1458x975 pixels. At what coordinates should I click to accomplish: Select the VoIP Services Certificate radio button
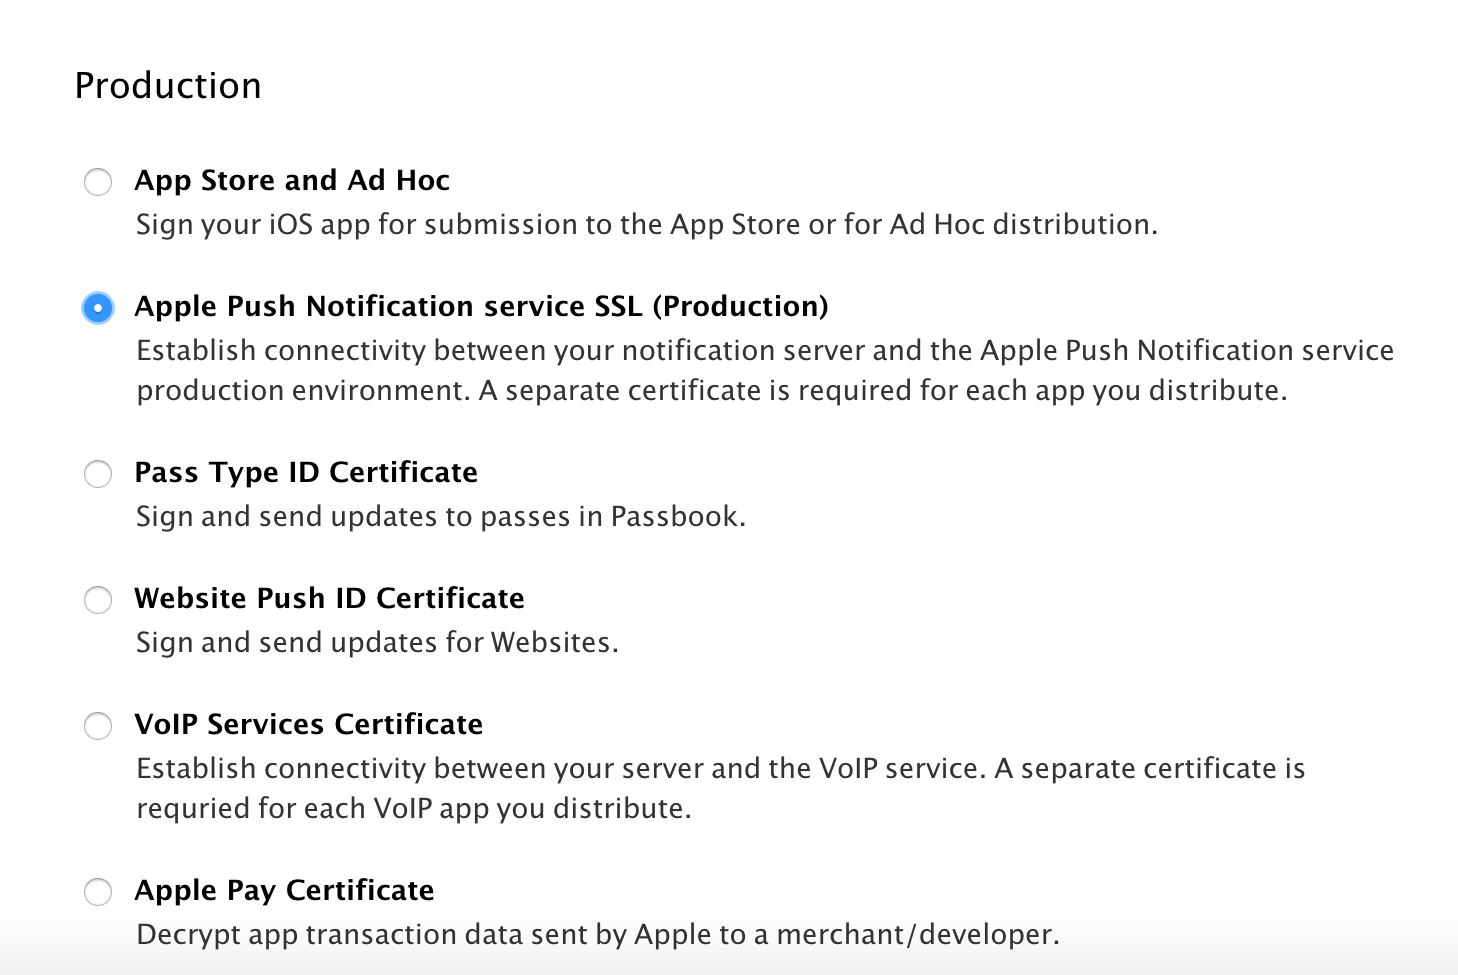(98, 726)
